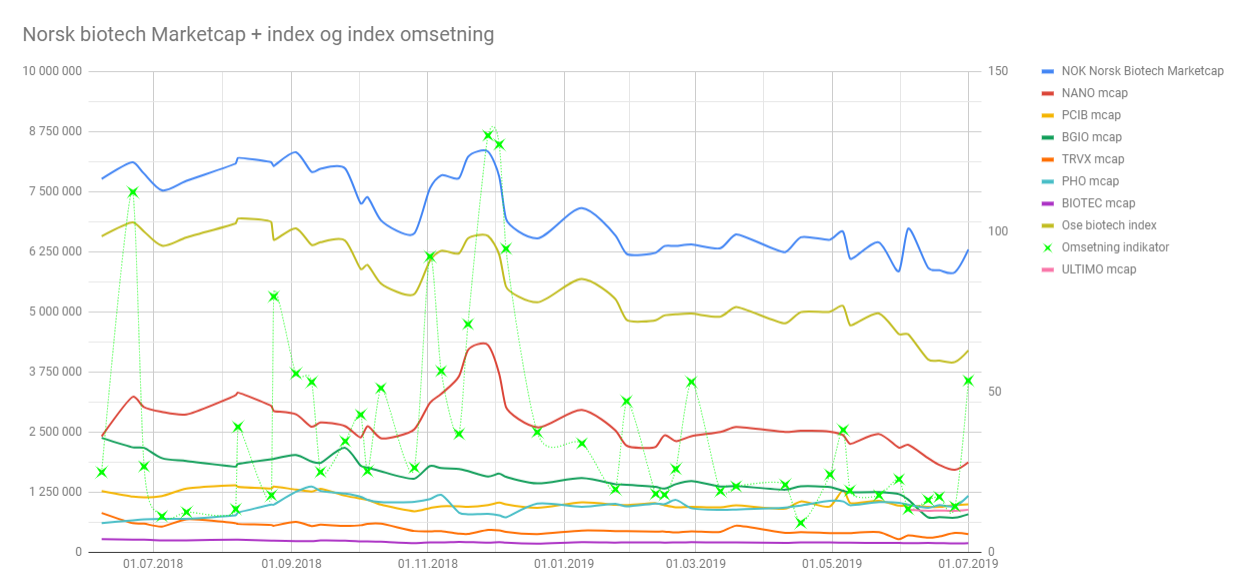Select the 150 label on right axis

(997, 71)
